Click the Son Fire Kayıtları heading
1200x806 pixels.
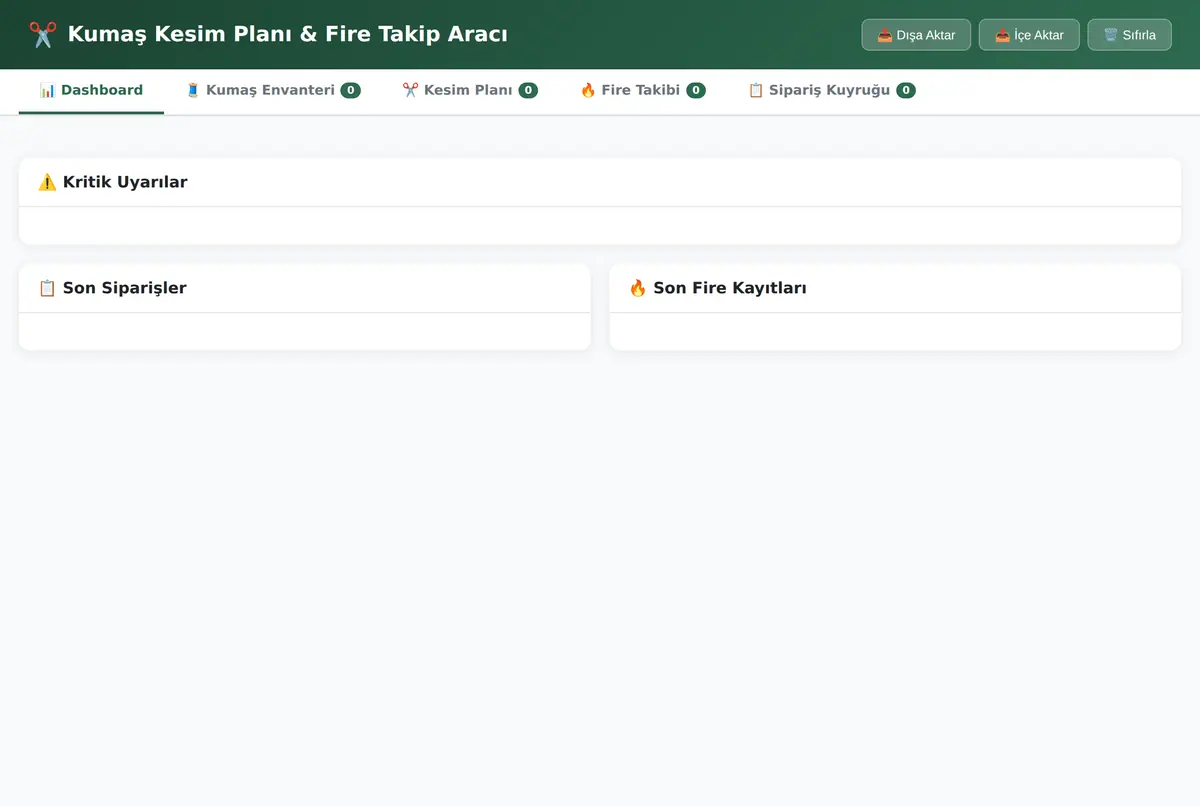(x=718, y=288)
